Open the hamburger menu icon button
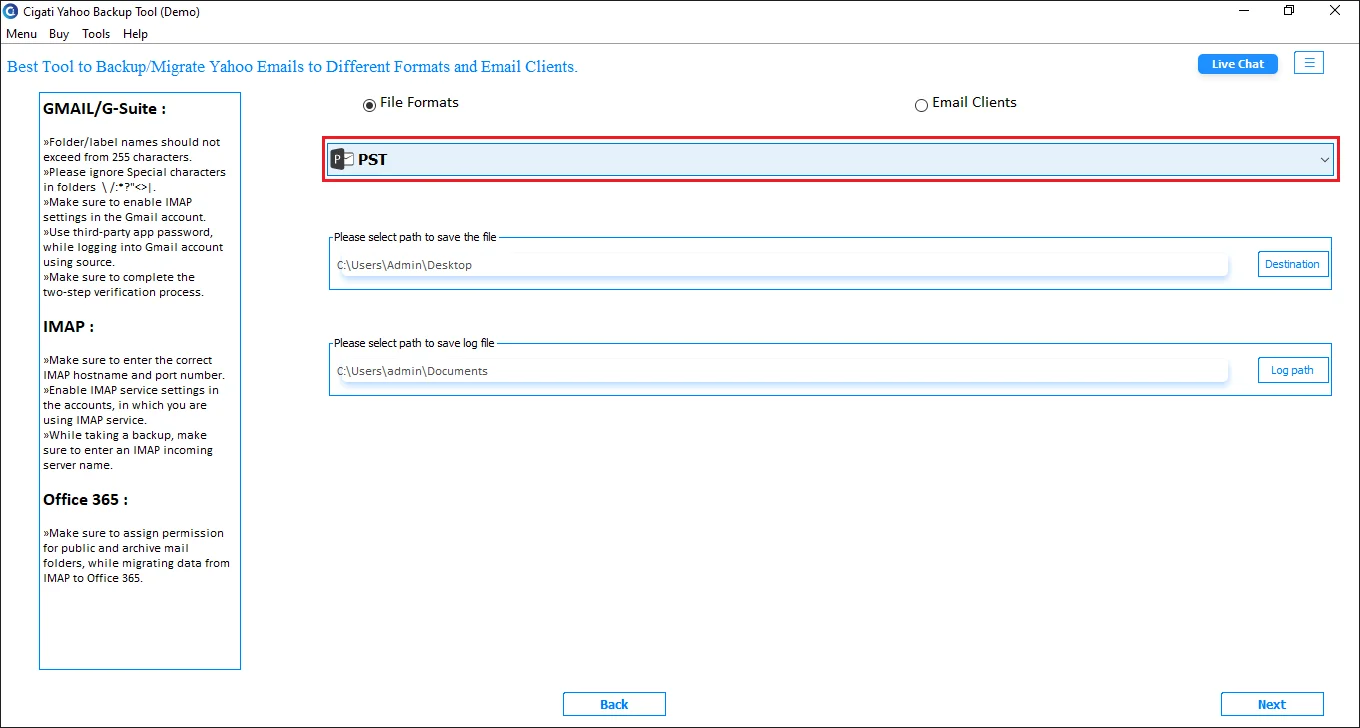Screen dimensions: 1360x728 [x=1309, y=63]
